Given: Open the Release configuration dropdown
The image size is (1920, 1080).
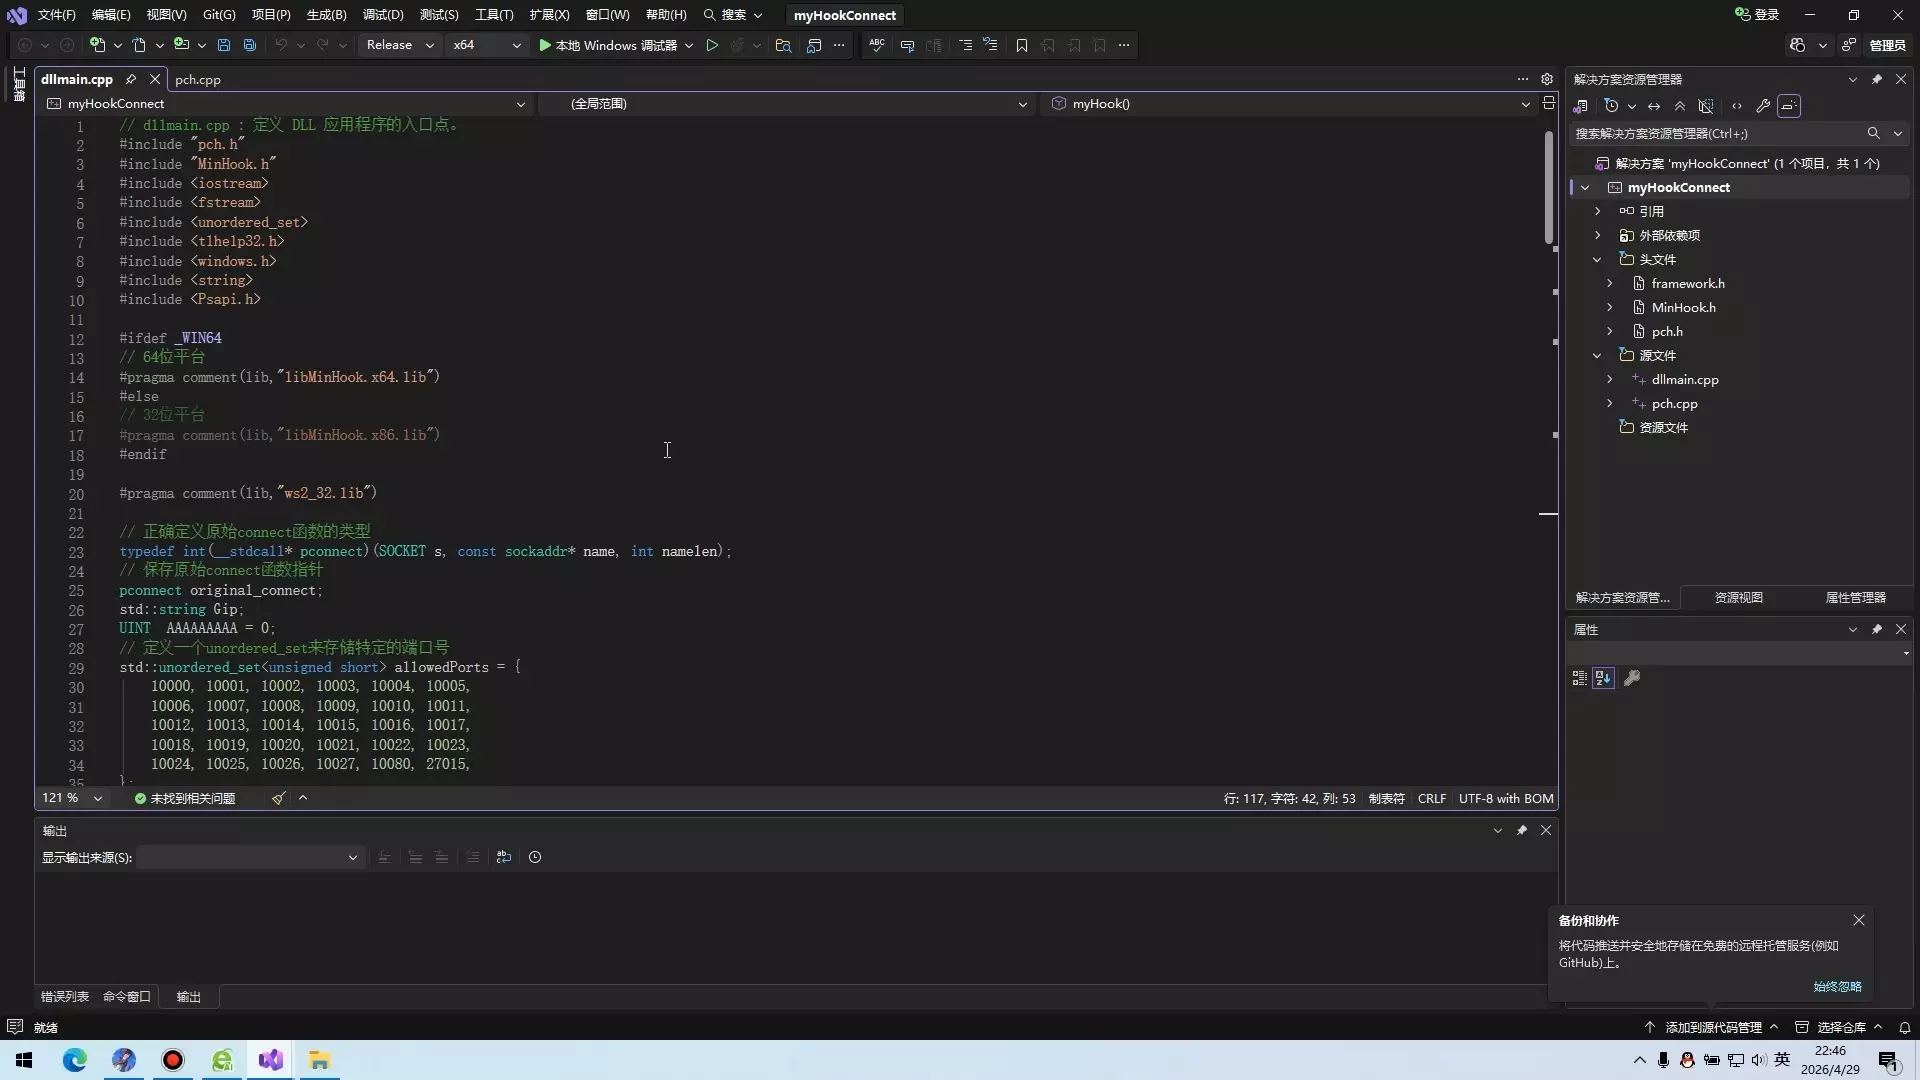Looking at the screenshot, I should [x=400, y=45].
